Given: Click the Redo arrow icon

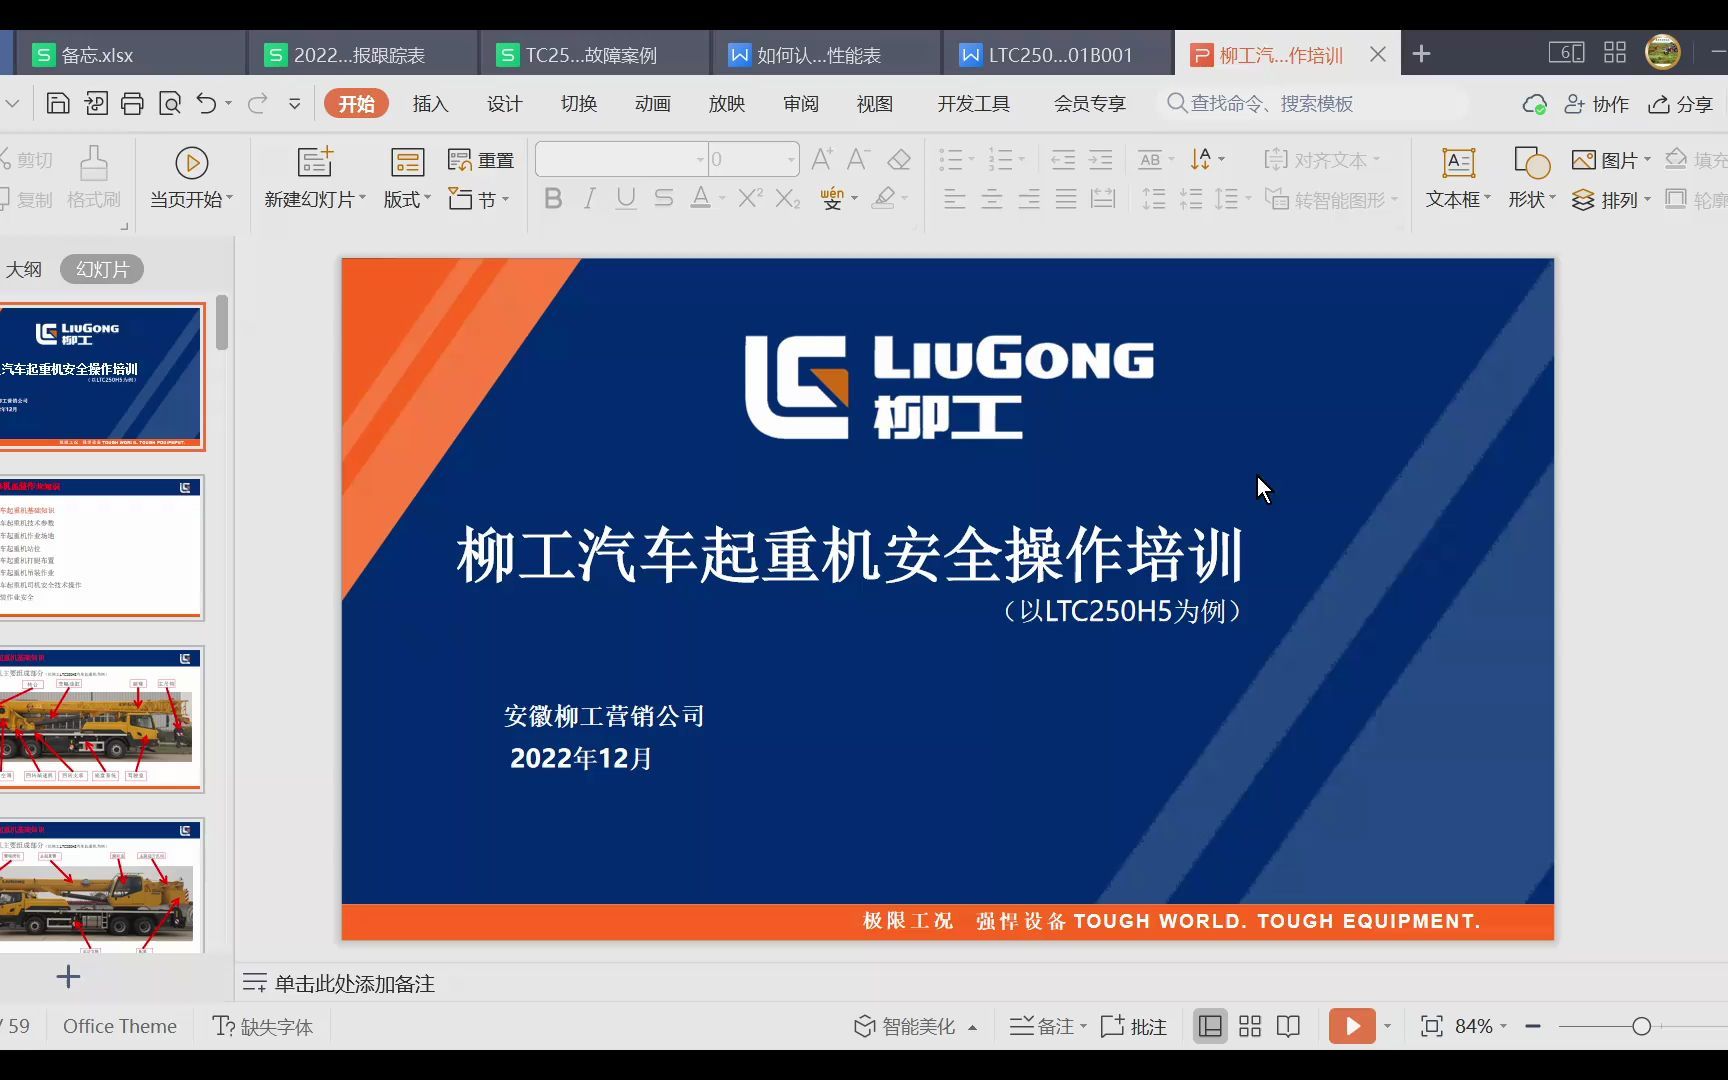Looking at the screenshot, I should click(x=257, y=103).
